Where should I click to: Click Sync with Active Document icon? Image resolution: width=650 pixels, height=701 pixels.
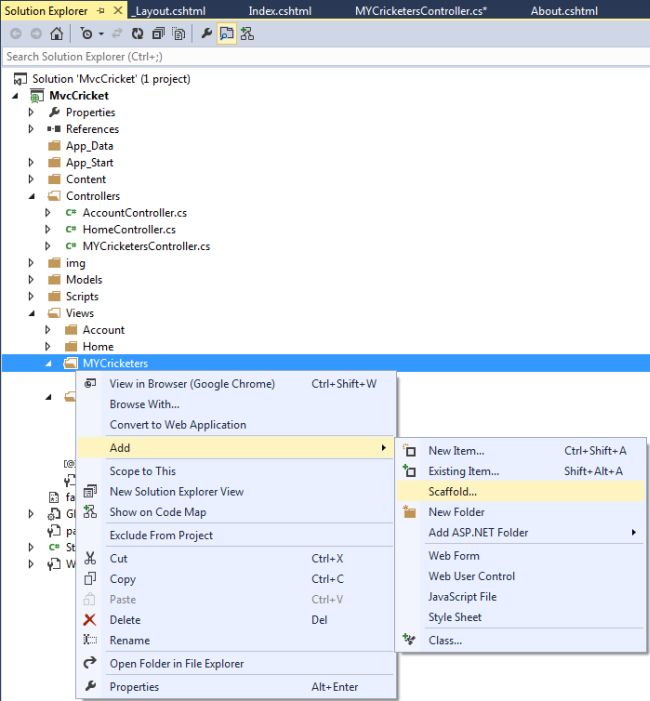click(x=117, y=34)
